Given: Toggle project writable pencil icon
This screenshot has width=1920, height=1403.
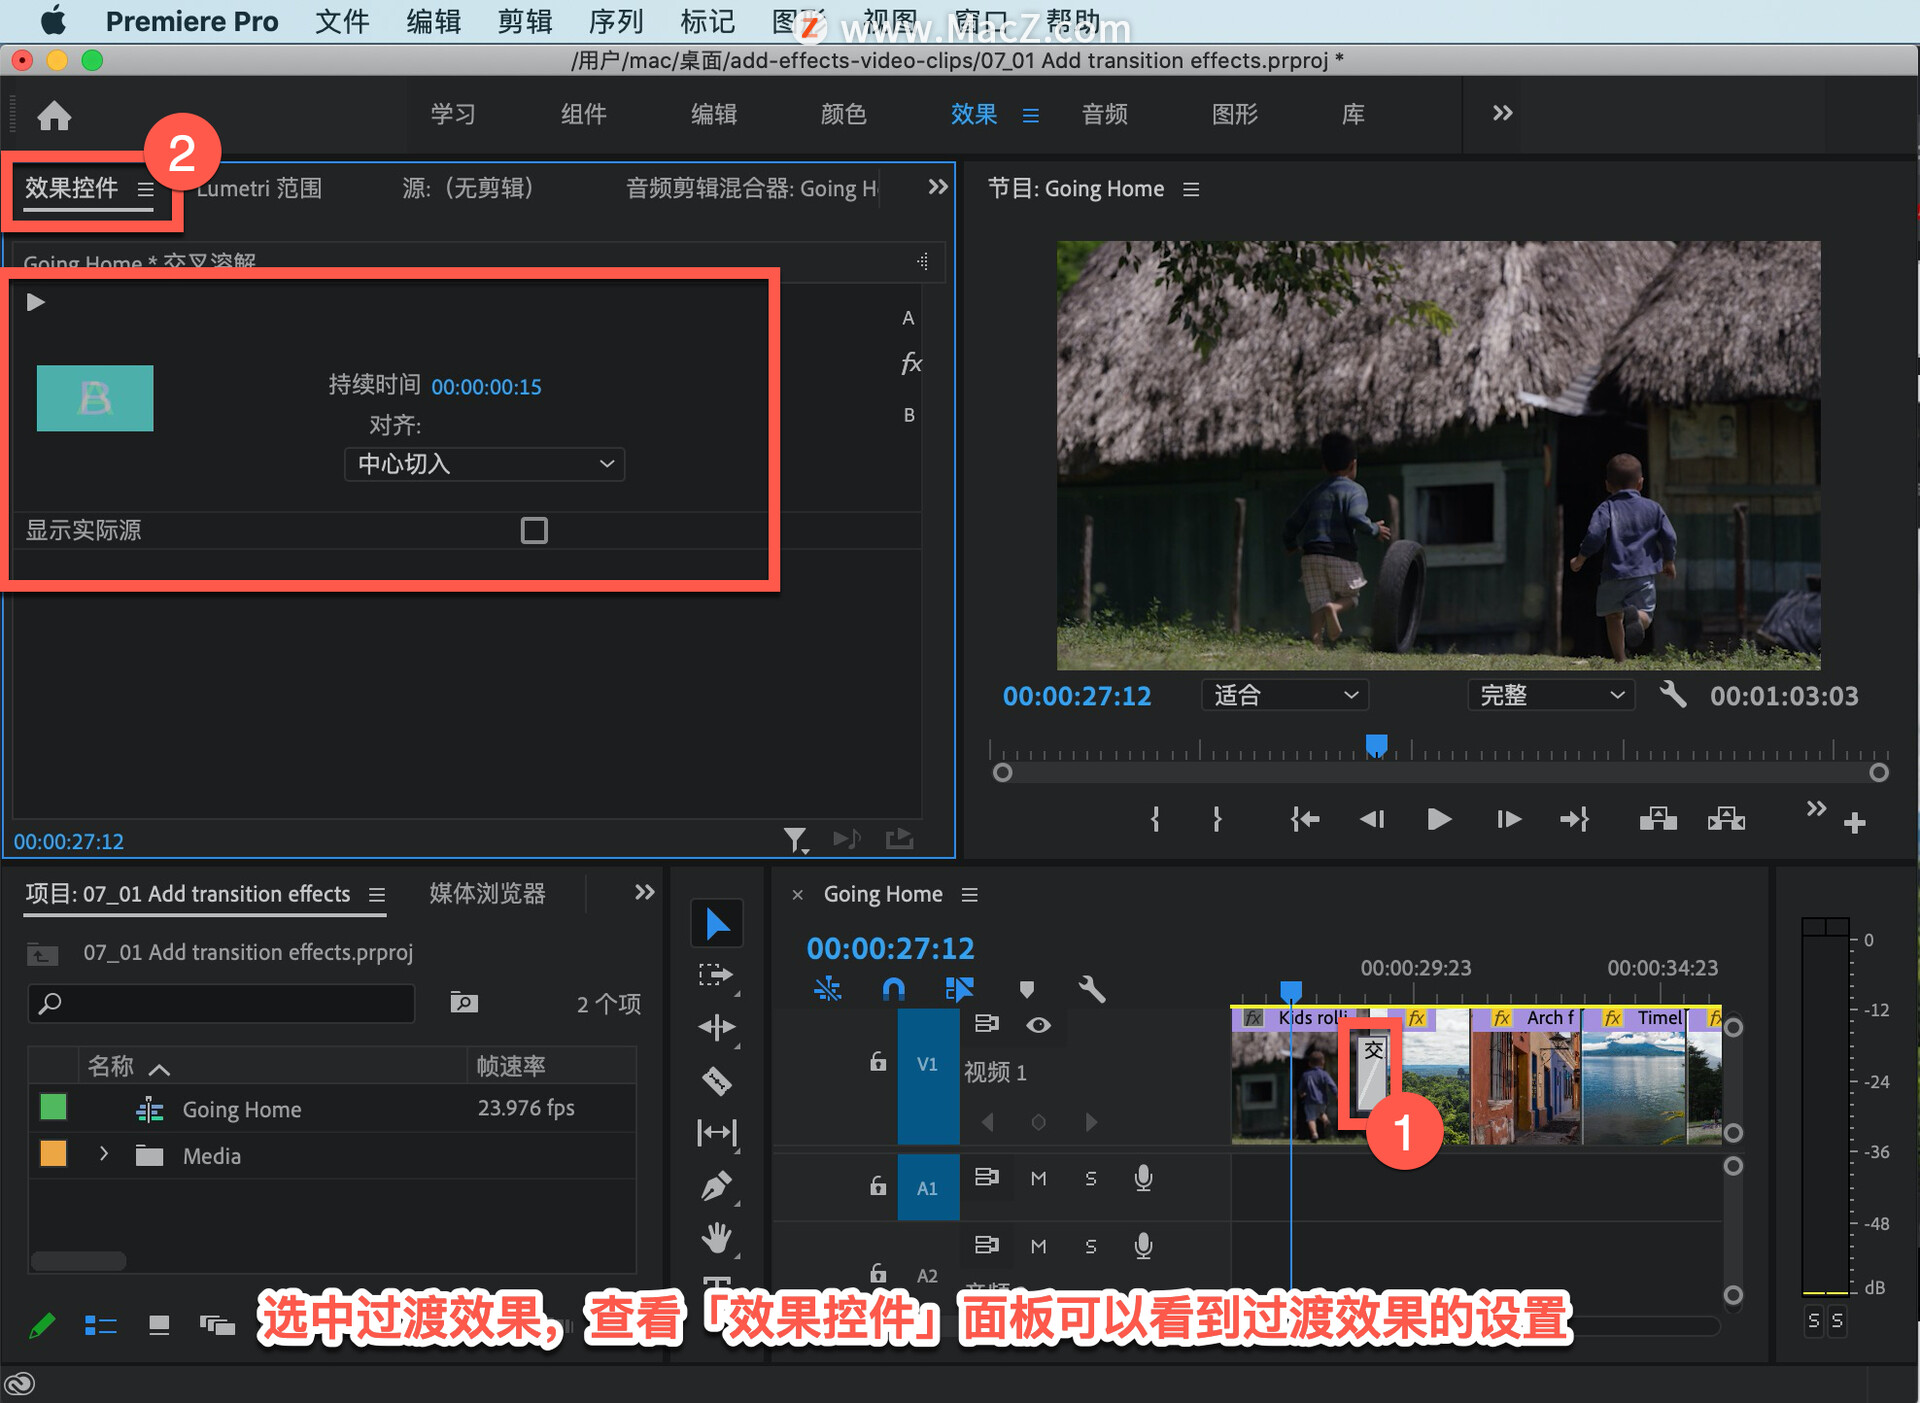Looking at the screenshot, I should (x=42, y=1326).
